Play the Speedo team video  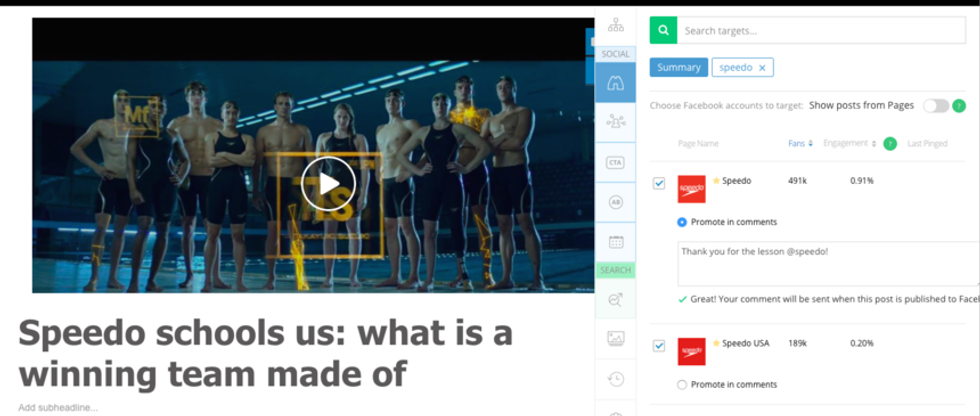pyautogui.click(x=328, y=184)
